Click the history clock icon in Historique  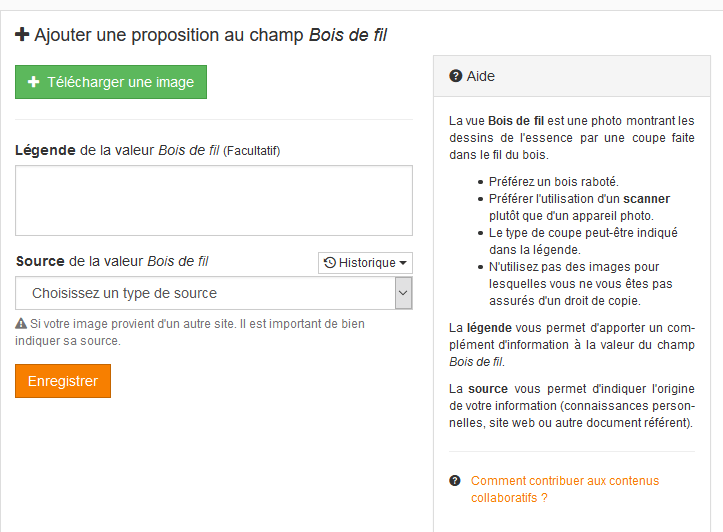(330, 263)
